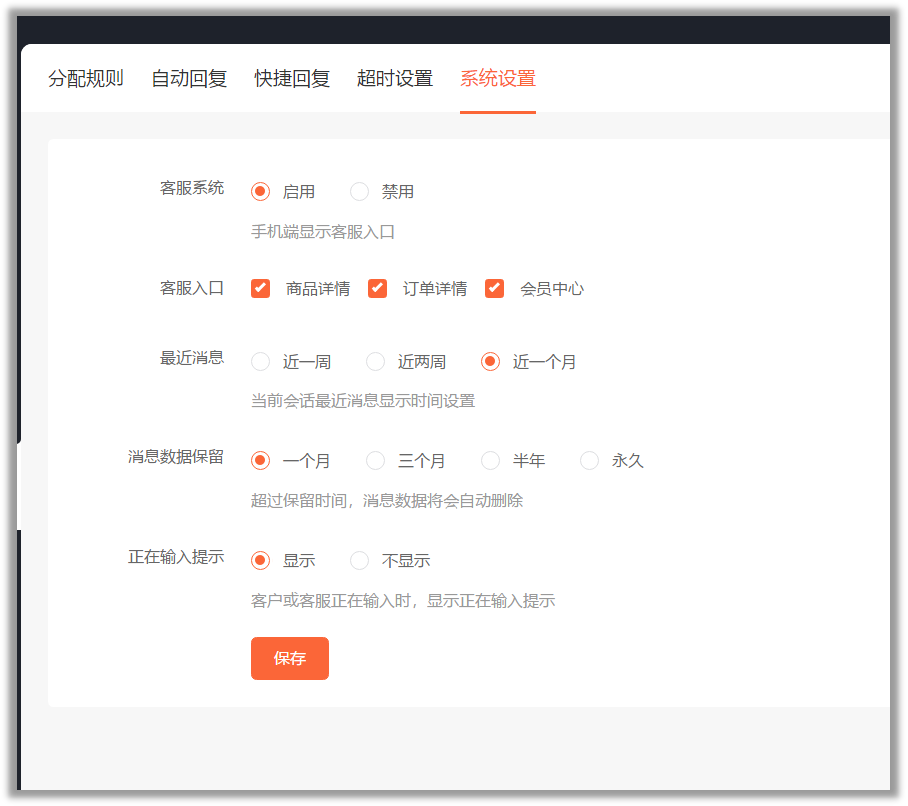Set 消息数据保留 to 一个月
Image resolution: width=908 pixels, height=806 pixels.
tap(261, 461)
